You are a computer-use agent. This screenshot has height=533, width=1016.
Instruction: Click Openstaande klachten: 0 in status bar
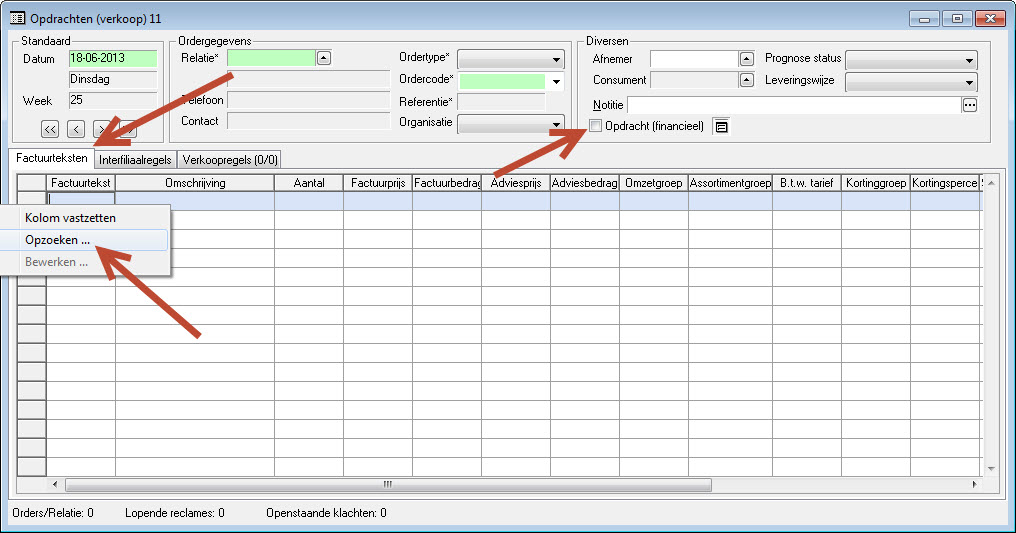pos(327,513)
